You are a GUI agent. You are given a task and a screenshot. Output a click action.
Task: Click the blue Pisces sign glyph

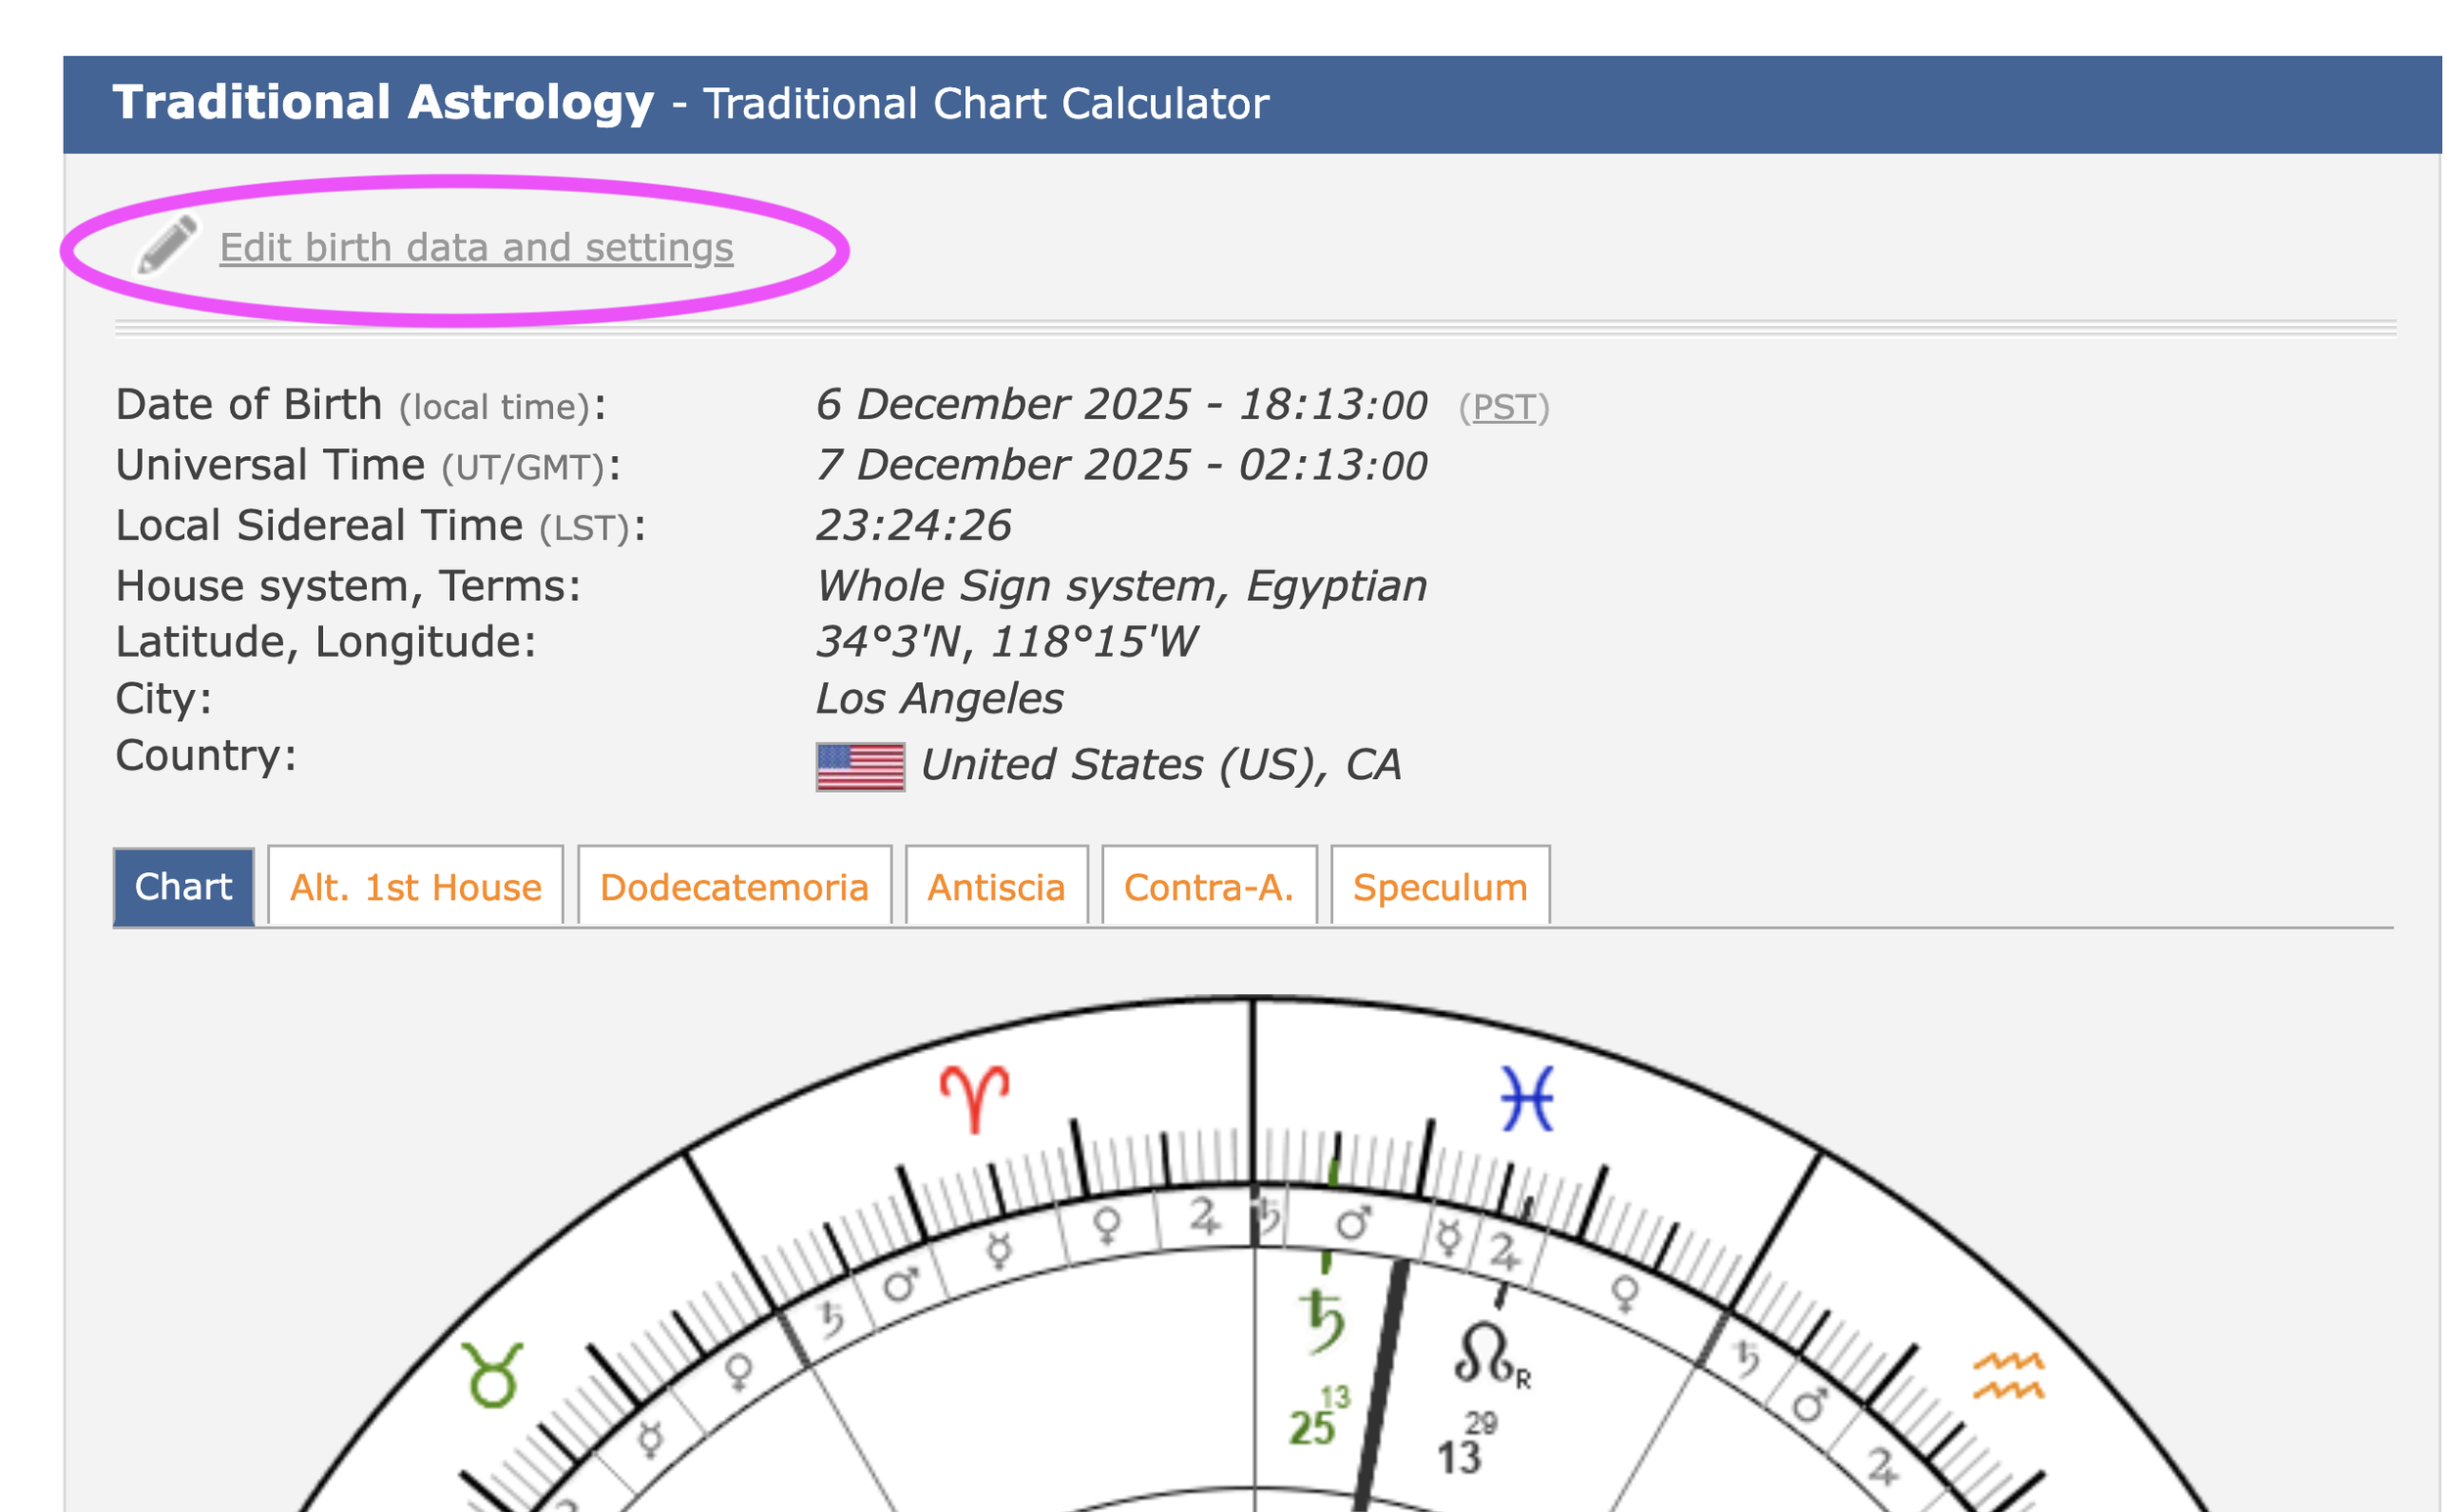coord(1527,1099)
